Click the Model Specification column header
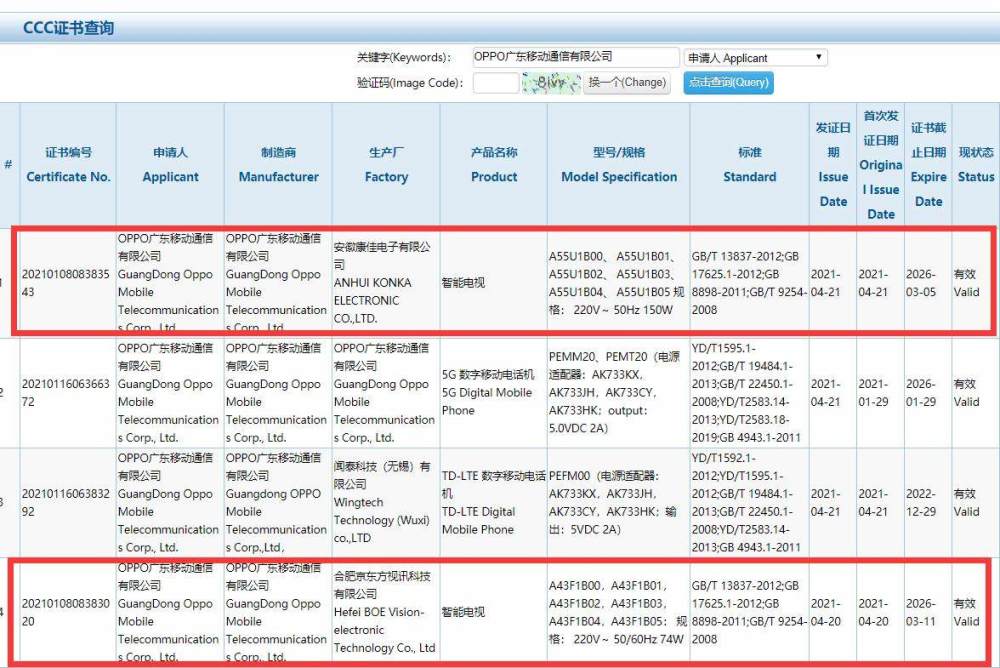1000x668 pixels. pos(619,165)
